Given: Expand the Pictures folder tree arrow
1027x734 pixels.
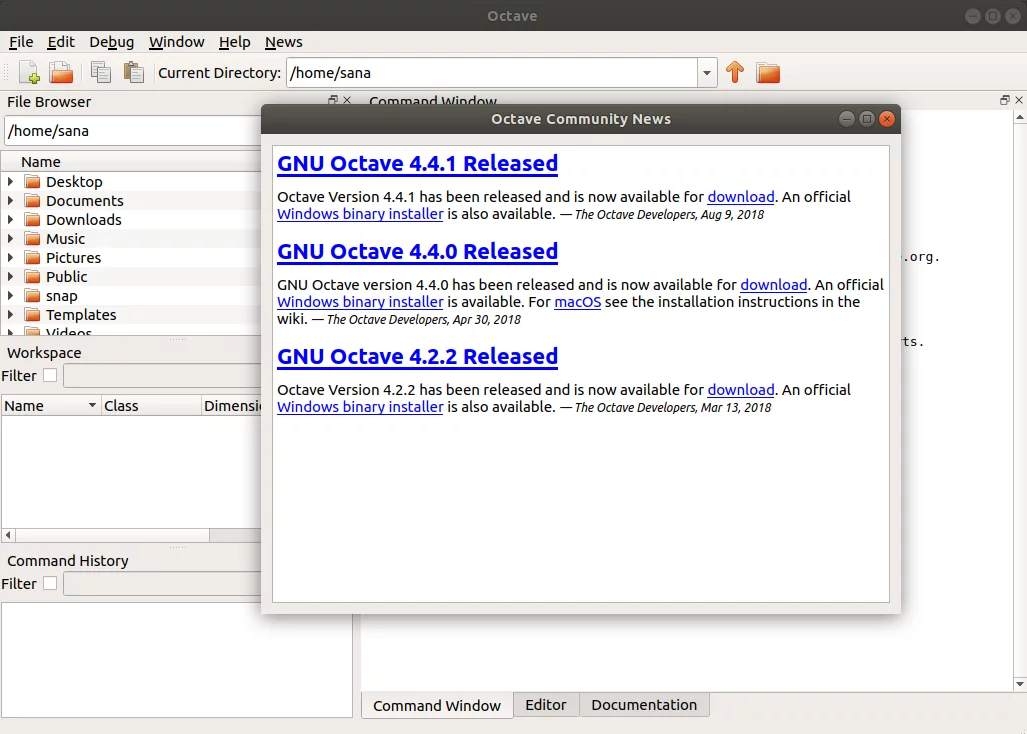Looking at the screenshot, I should [10, 257].
